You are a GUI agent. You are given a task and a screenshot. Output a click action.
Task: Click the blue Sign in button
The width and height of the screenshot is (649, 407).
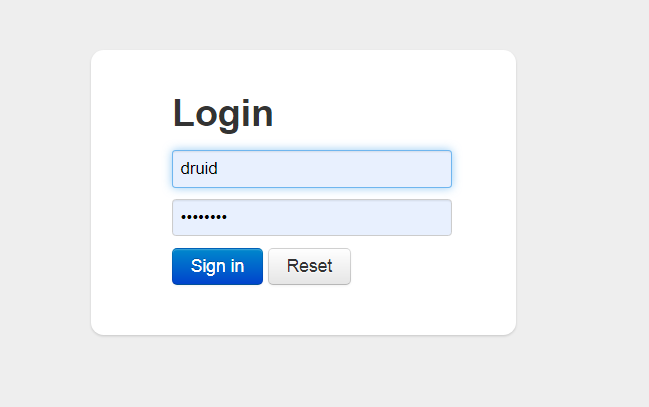217,266
